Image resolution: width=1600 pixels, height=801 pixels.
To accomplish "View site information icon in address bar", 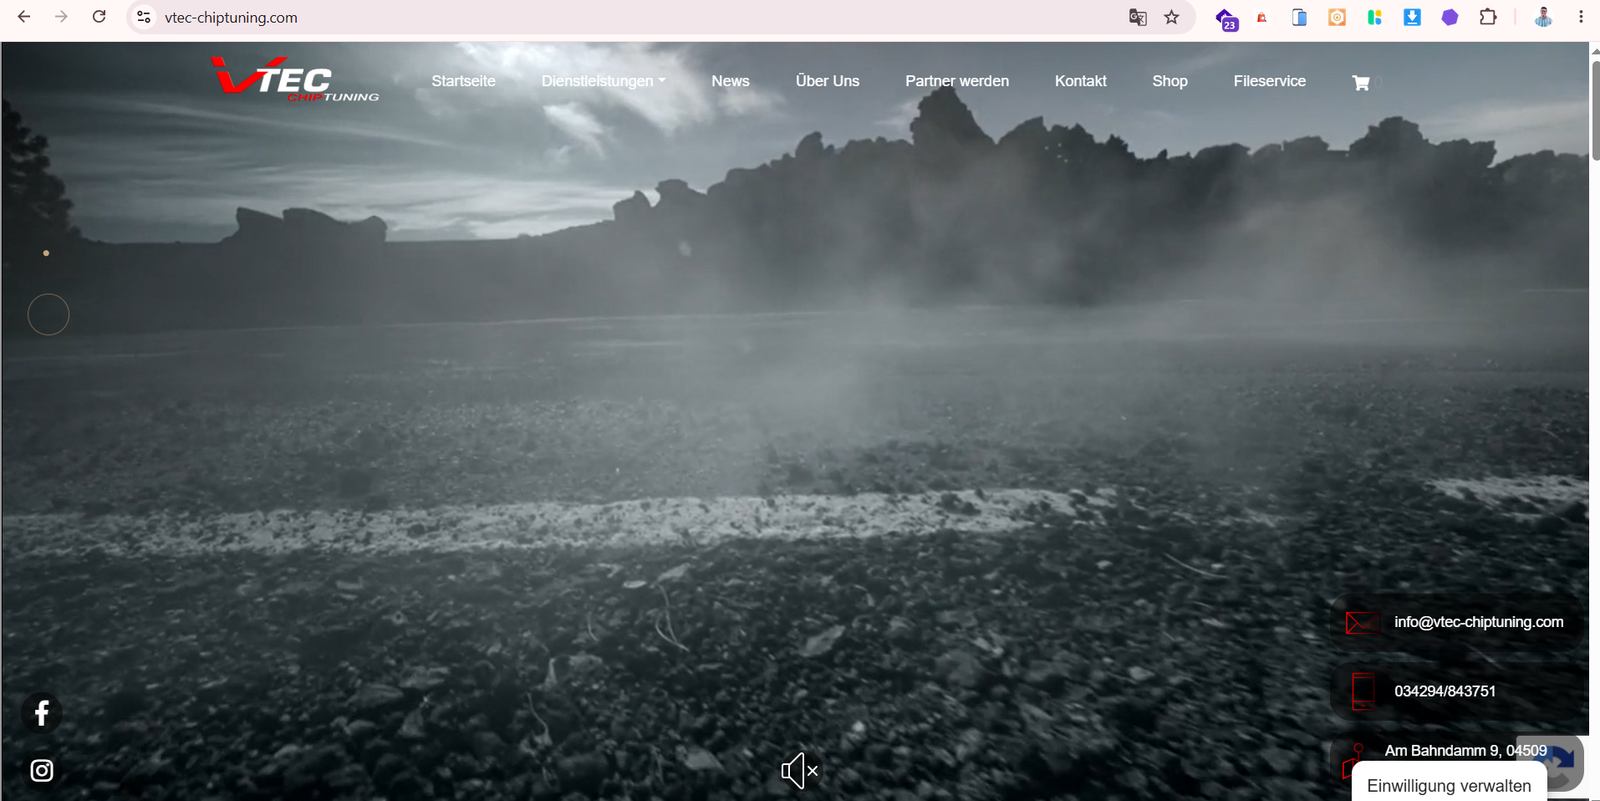I will (x=144, y=17).
